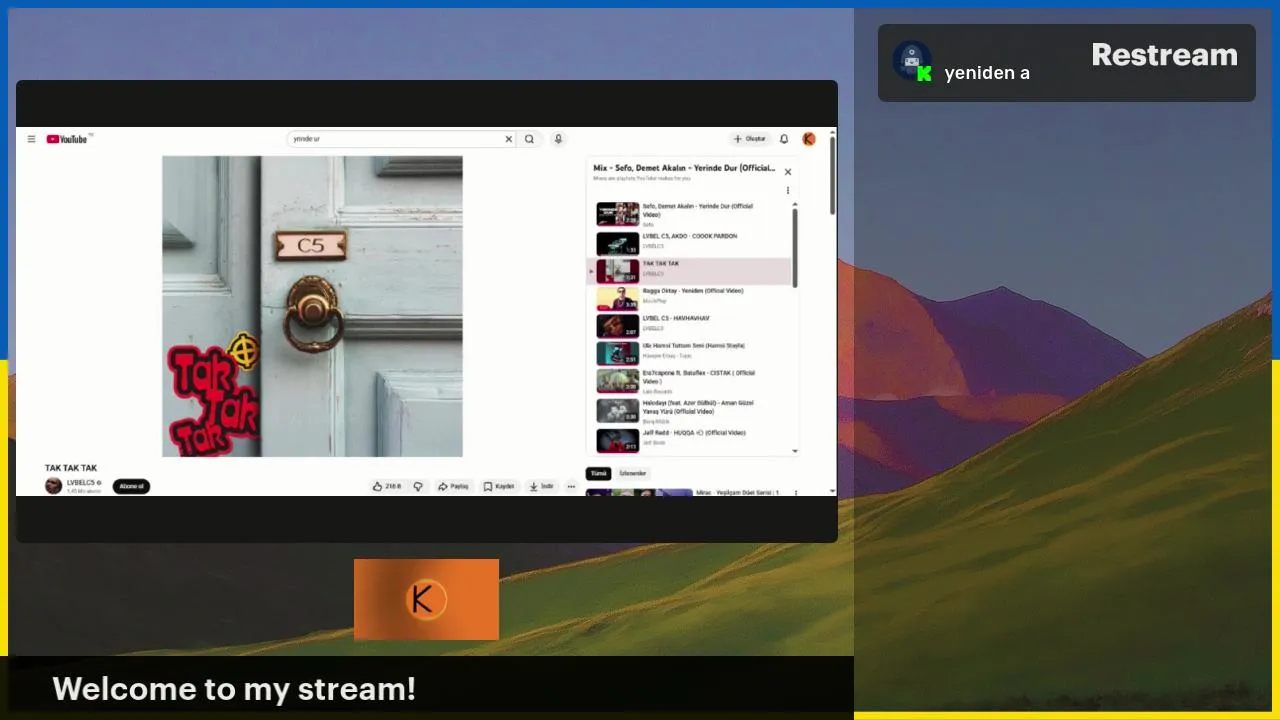
Task: Click the Restream logo text
Action: tap(1164, 55)
